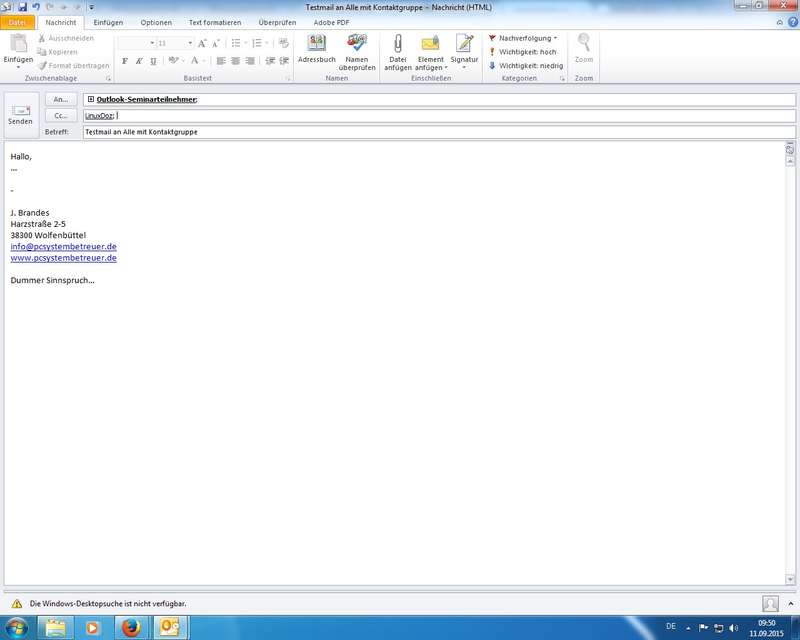Click Ausschneiden (cut)

point(66,38)
